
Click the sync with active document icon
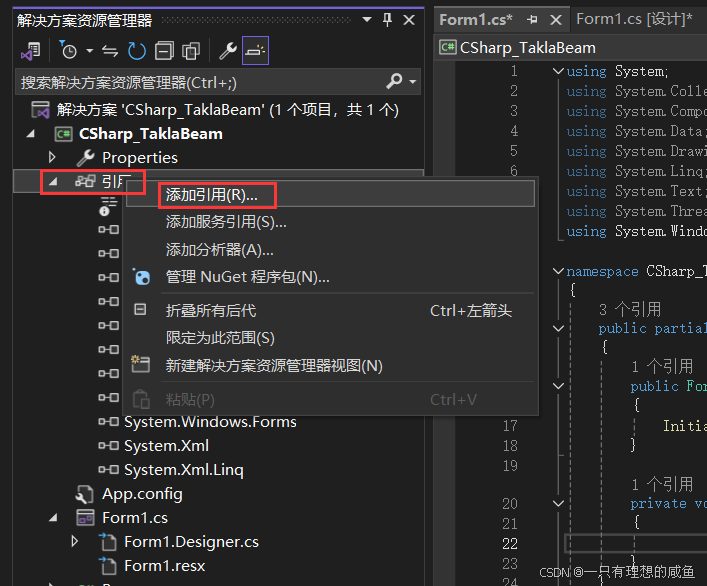click(110, 51)
